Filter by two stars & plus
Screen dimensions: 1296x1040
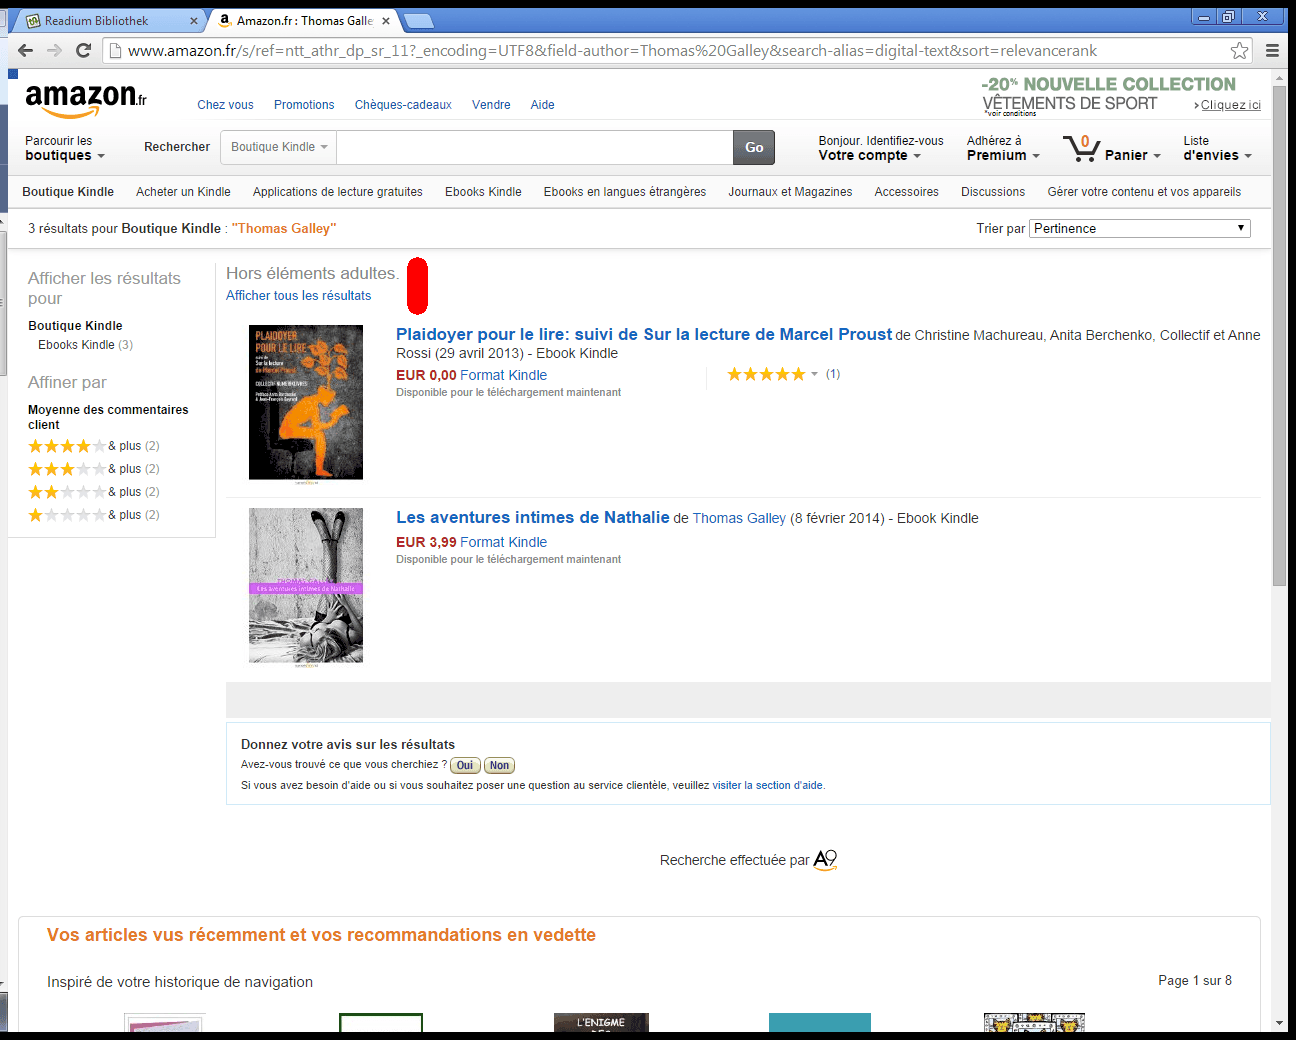tap(94, 492)
